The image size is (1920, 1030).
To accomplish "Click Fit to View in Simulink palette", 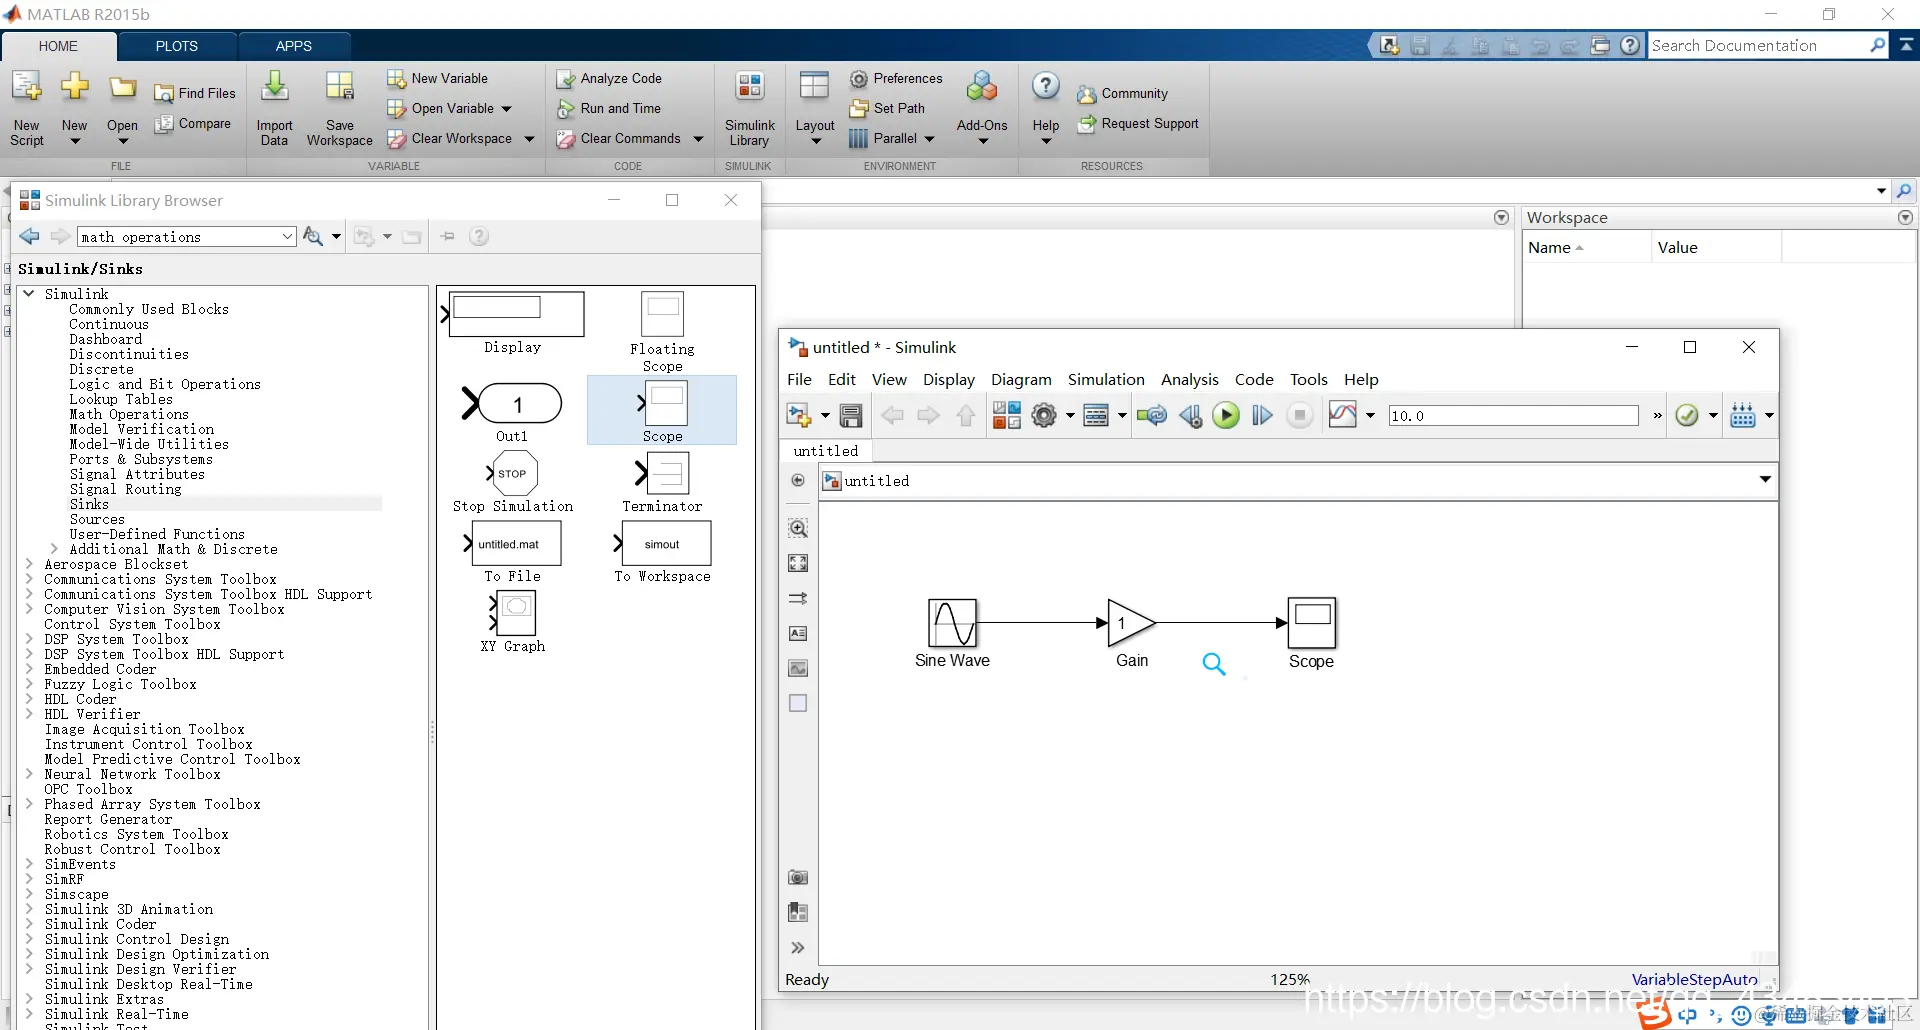I will coord(798,563).
